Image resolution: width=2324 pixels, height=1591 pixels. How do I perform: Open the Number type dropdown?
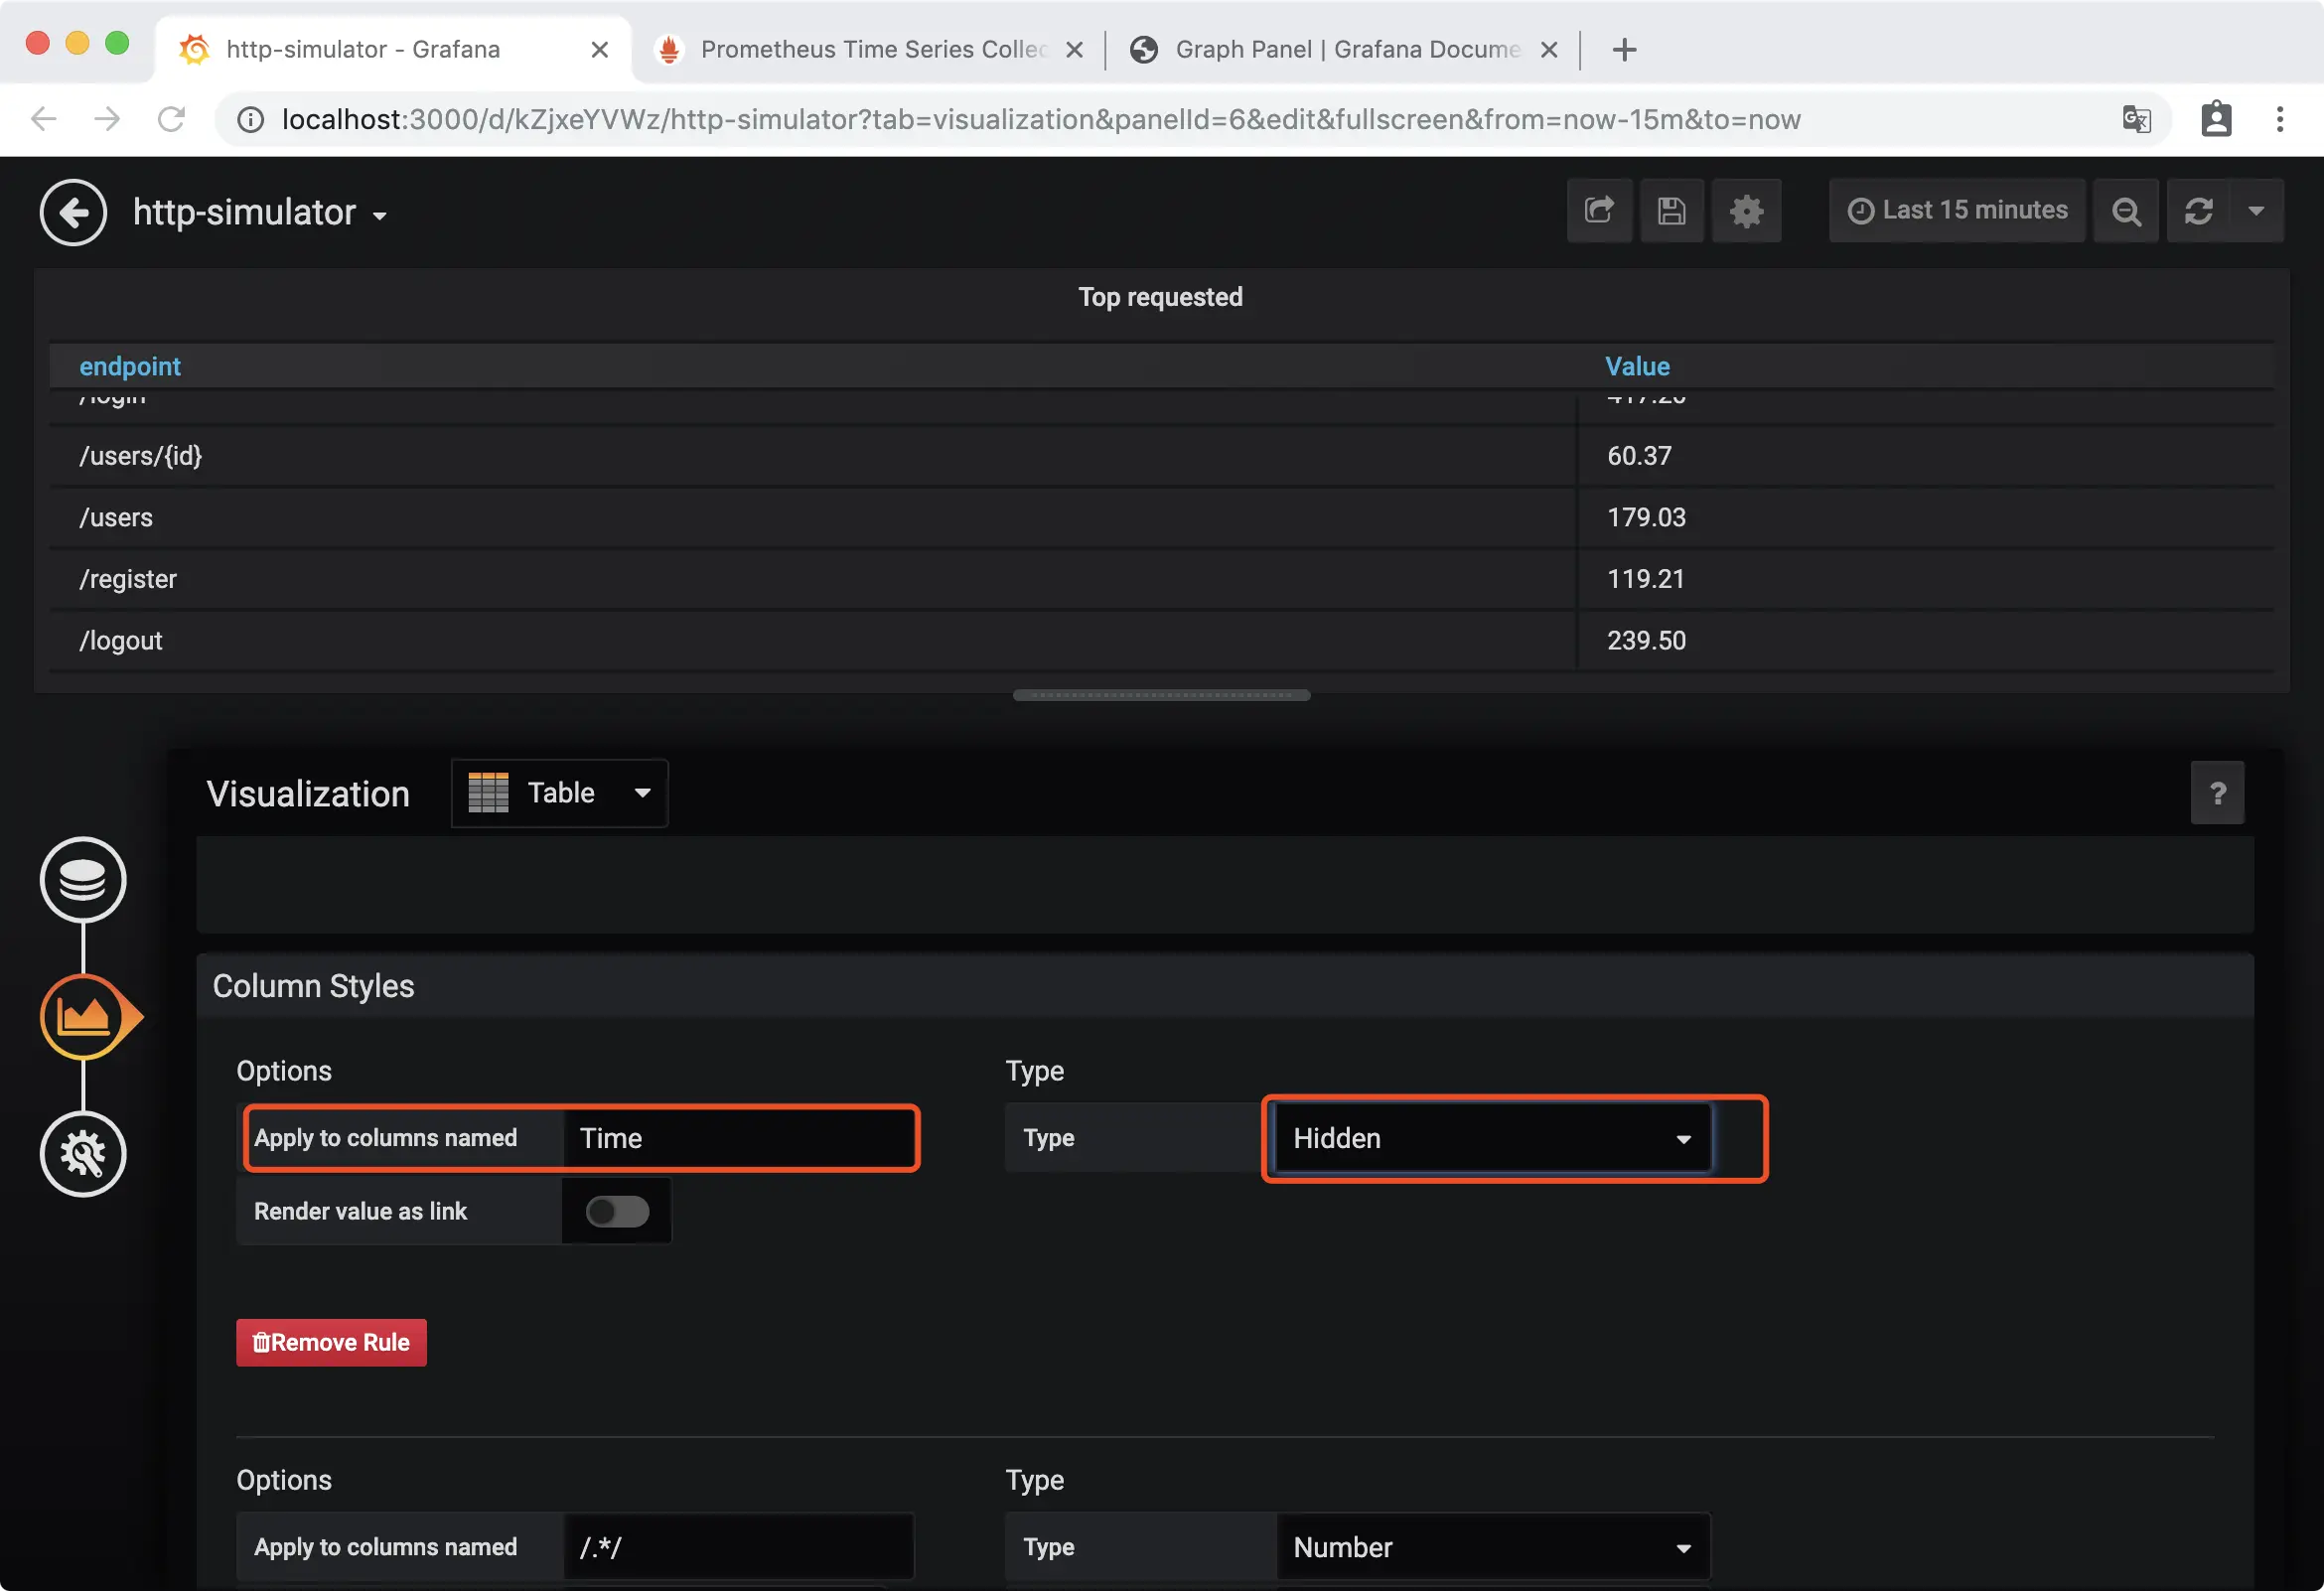[x=1493, y=1547]
